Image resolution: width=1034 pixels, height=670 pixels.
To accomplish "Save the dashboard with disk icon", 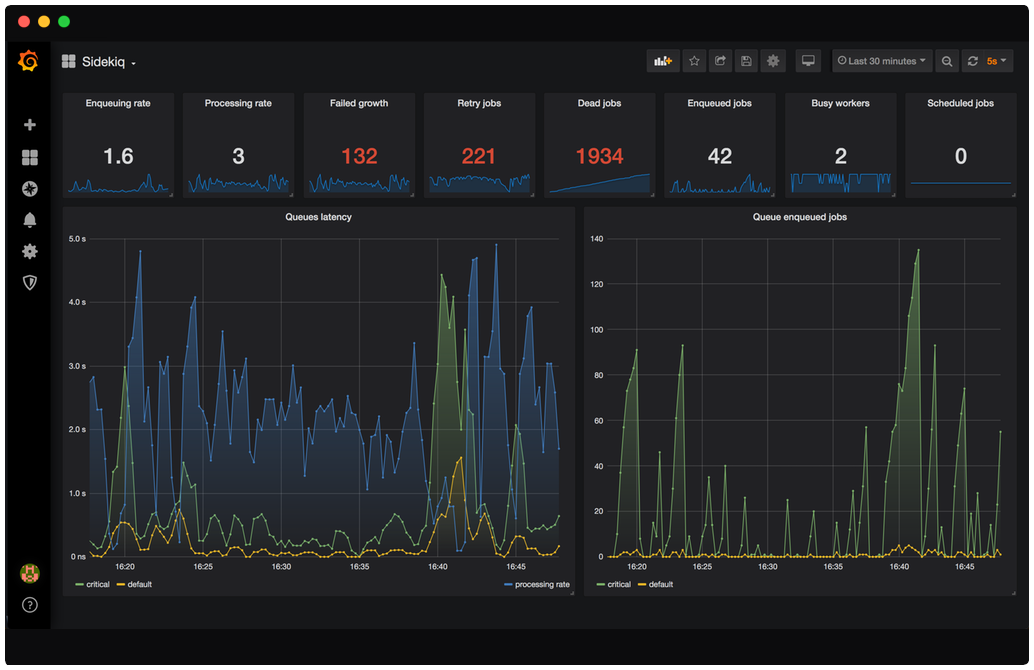I will (746, 61).
